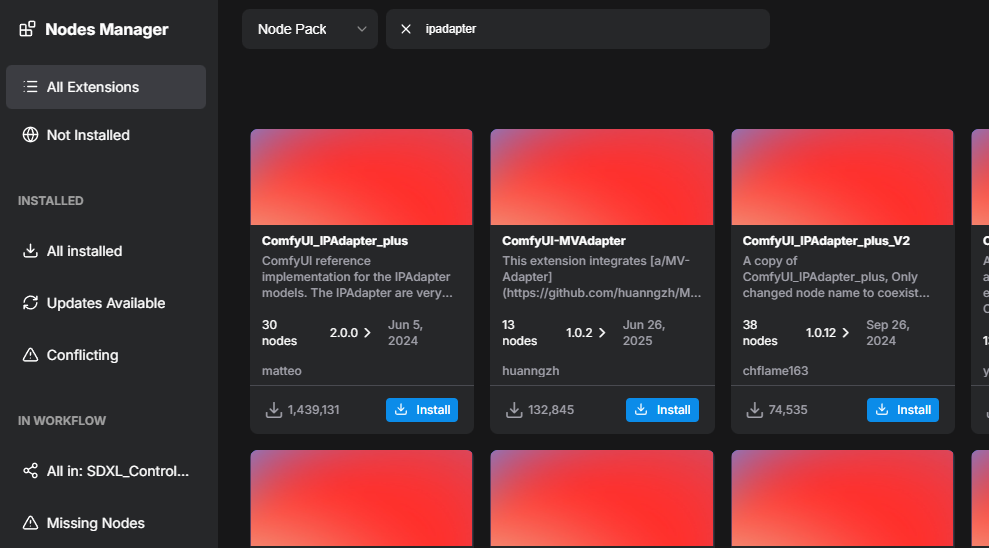Click the Conflicting warning triangle icon
The height and width of the screenshot is (548, 989).
point(30,355)
